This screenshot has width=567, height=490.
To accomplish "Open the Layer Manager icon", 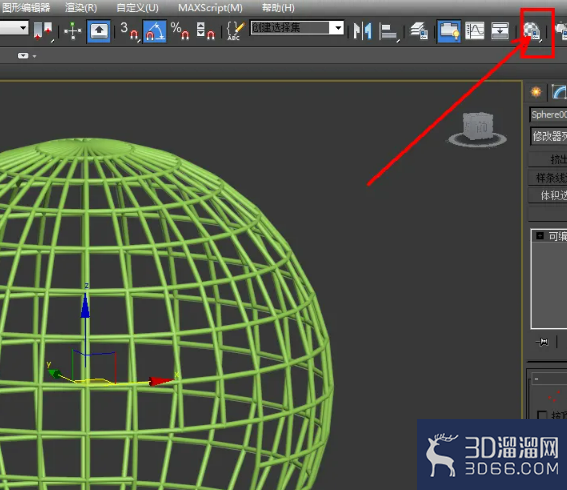I will 419,31.
